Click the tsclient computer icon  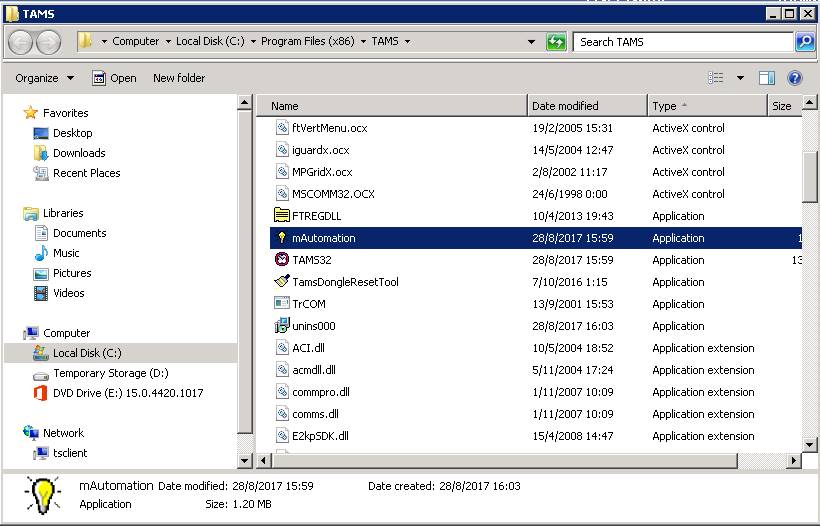pos(41,453)
